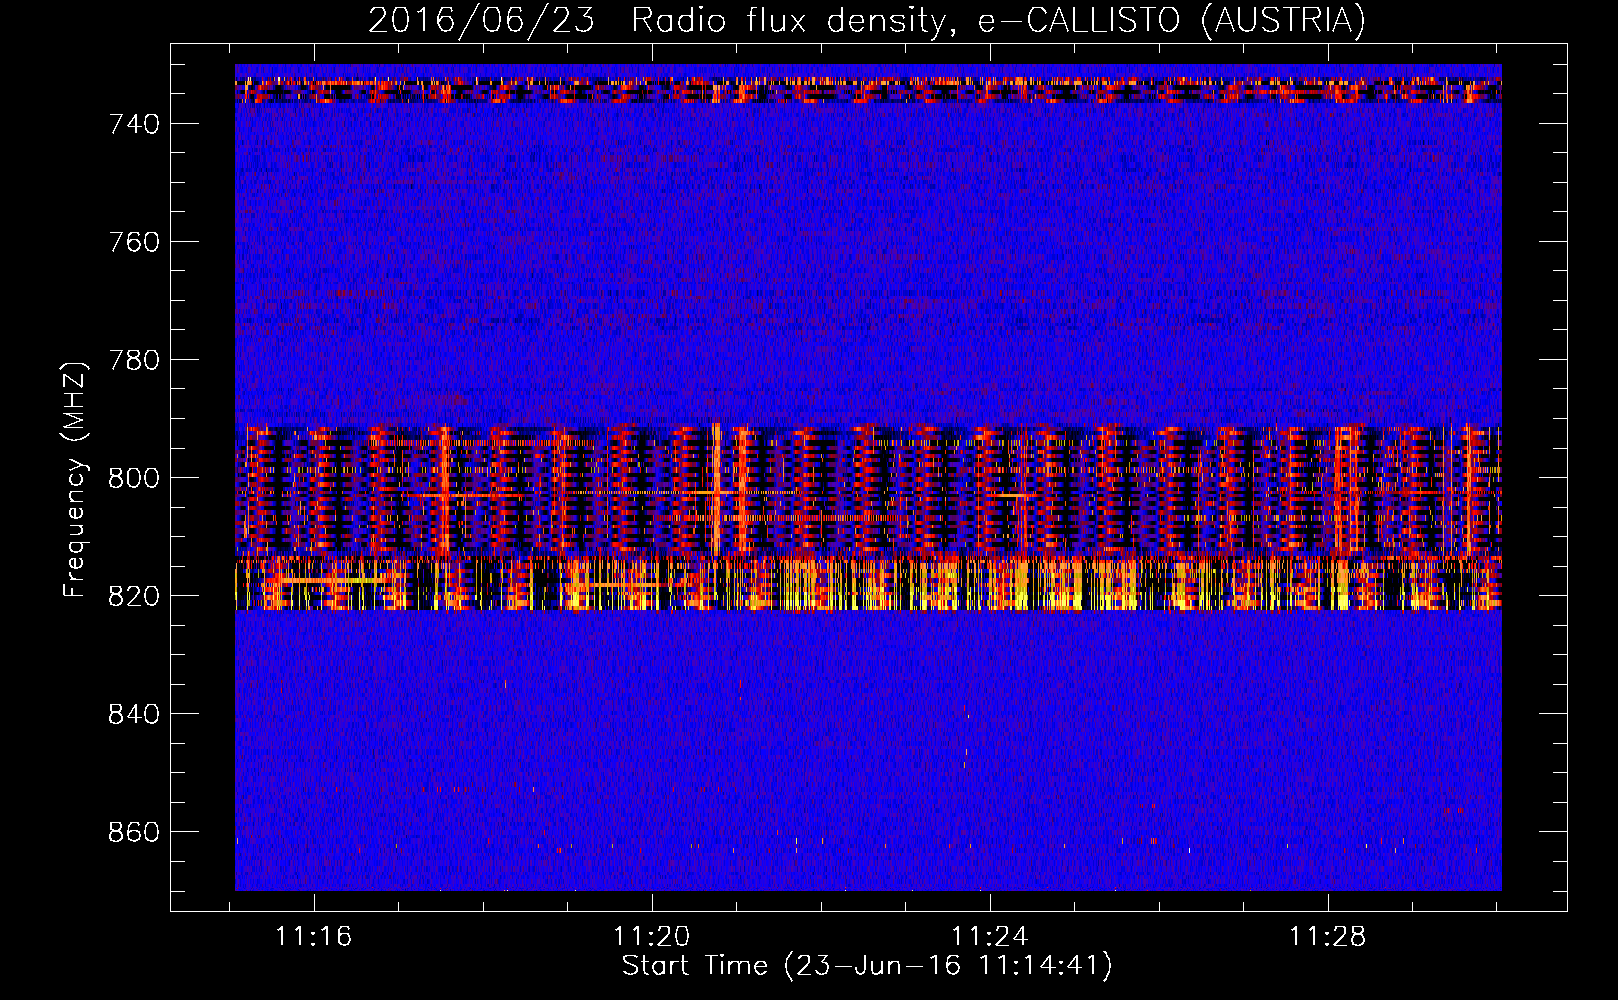Click the 840 frequency tick label
The image size is (1618, 1000).
pyautogui.click(x=134, y=714)
